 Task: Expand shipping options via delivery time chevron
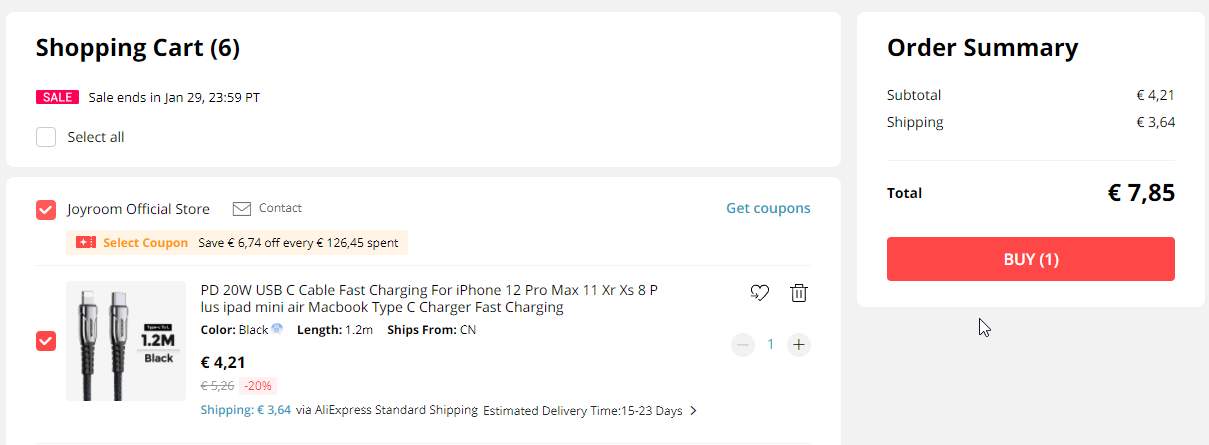[694, 411]
